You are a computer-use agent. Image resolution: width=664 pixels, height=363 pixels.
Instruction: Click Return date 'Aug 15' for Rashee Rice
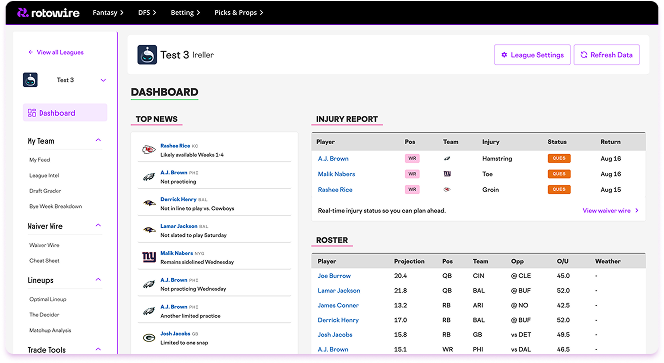tap(611, 189)
